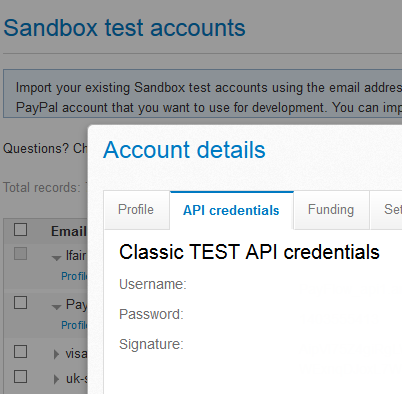Click the Signature value area
This screenshot has width=402, height=394.
pyautogui.click(x=348, y=357)
